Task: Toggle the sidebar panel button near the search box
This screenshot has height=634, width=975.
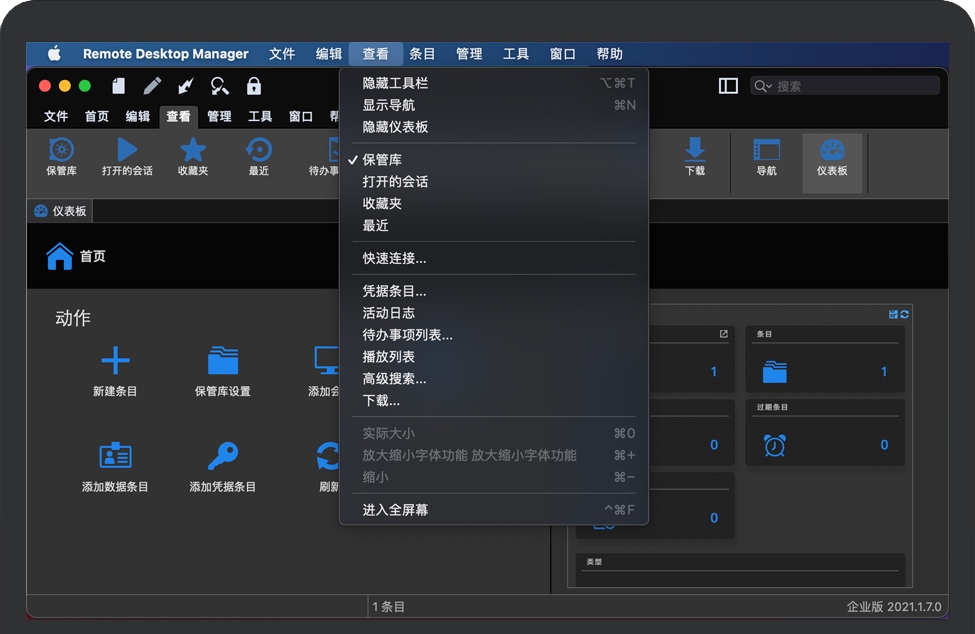Action: (x=727, y=86)
